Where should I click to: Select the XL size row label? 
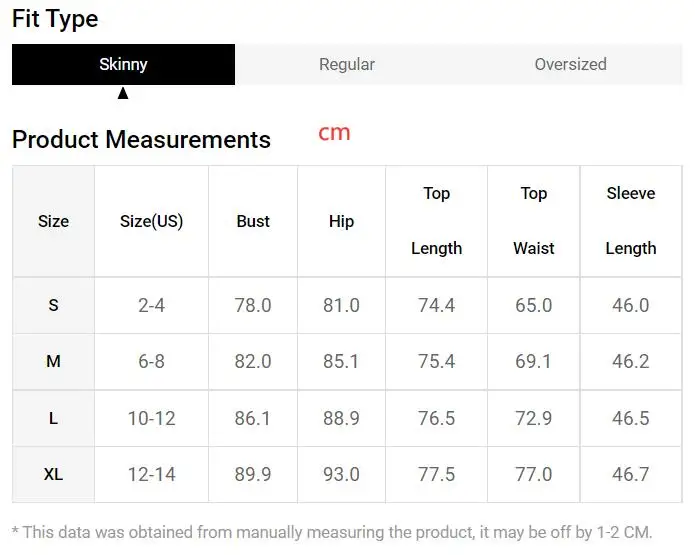tap(54, 474)
